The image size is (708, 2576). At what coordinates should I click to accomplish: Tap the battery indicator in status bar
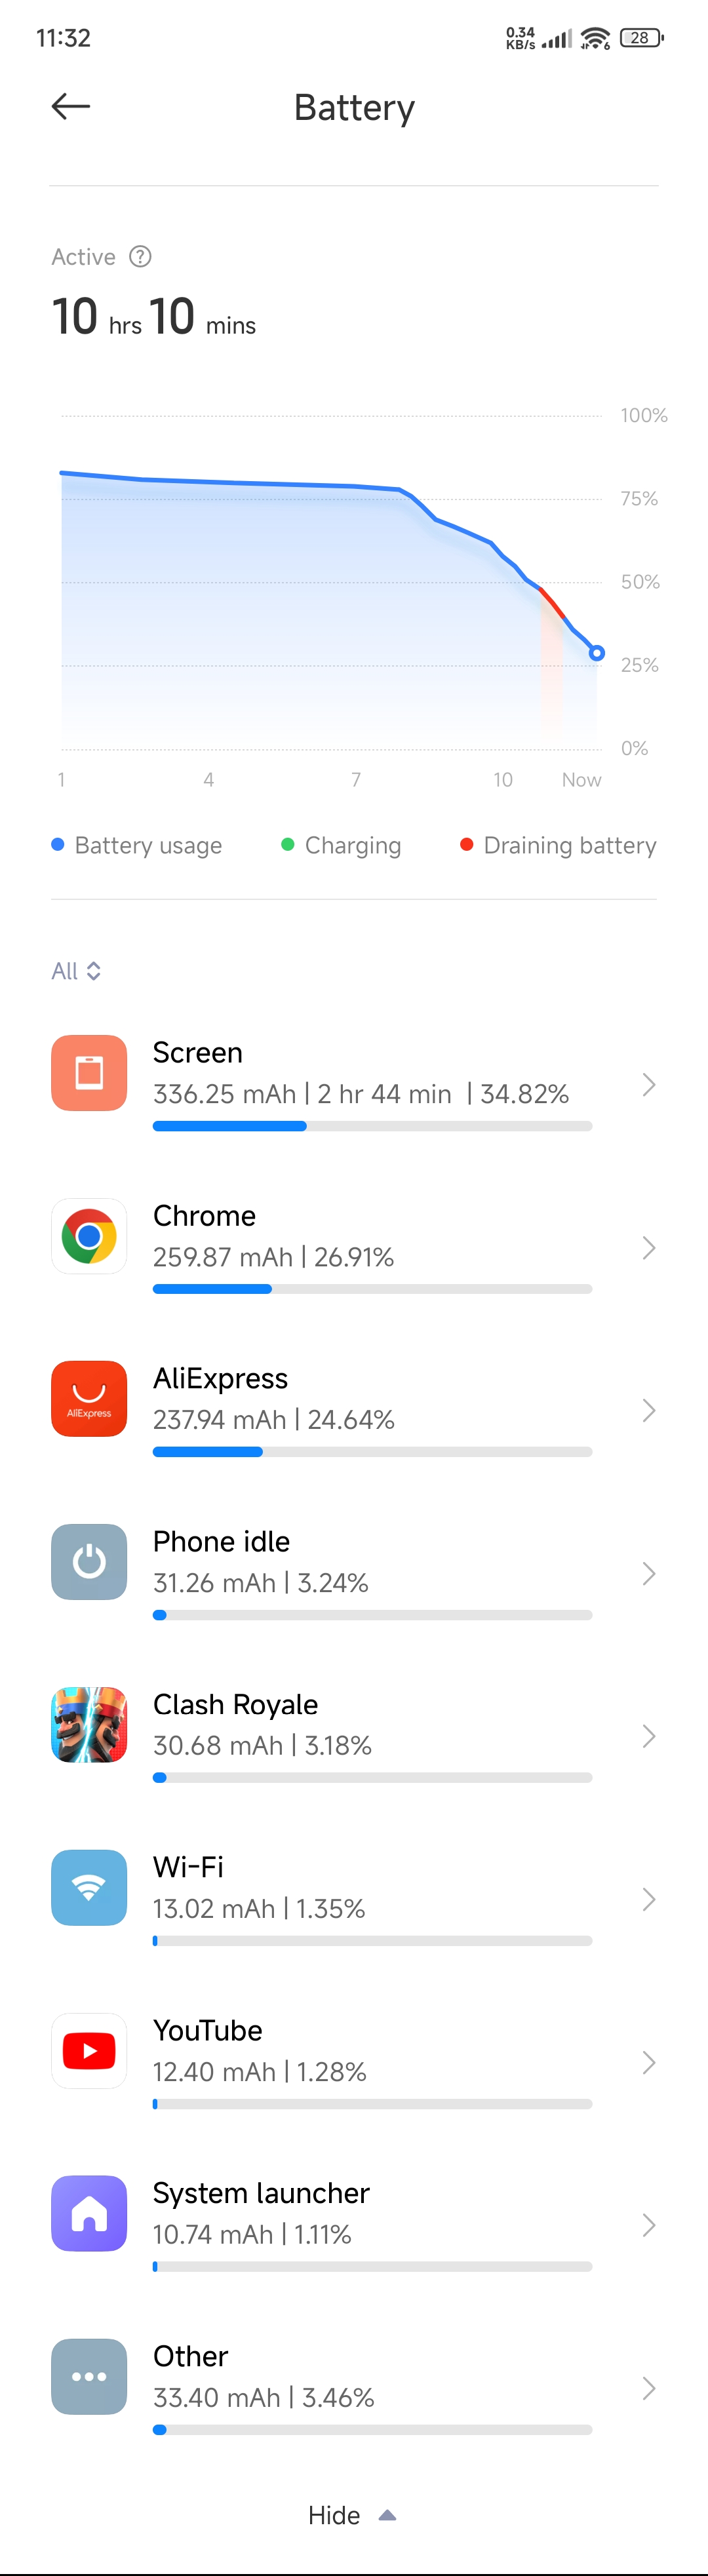[641, 38]
